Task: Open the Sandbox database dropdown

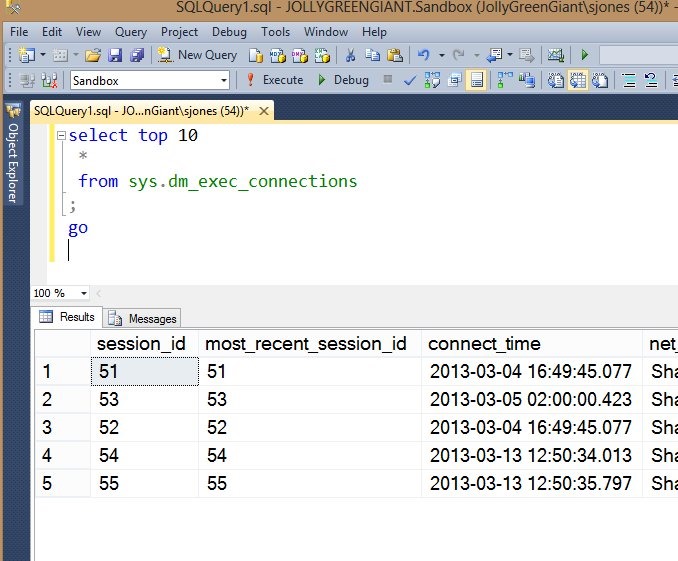Action: point(223,80)
